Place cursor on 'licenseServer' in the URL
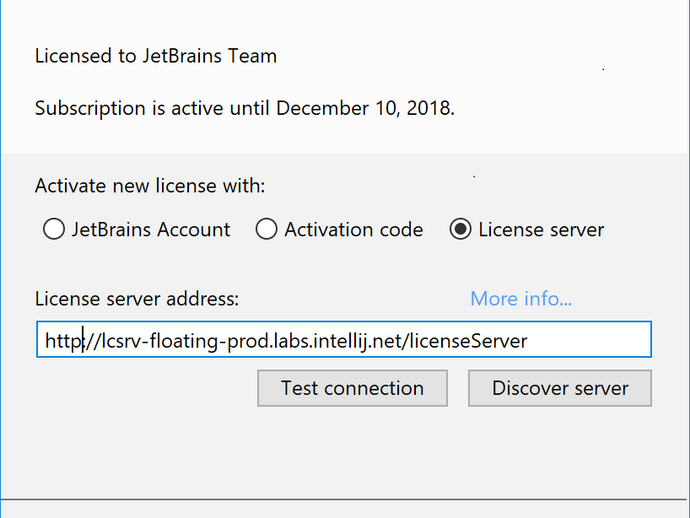The width and height of the screenshot is (690, 518). pyautogui.click(x=468, y=341)
